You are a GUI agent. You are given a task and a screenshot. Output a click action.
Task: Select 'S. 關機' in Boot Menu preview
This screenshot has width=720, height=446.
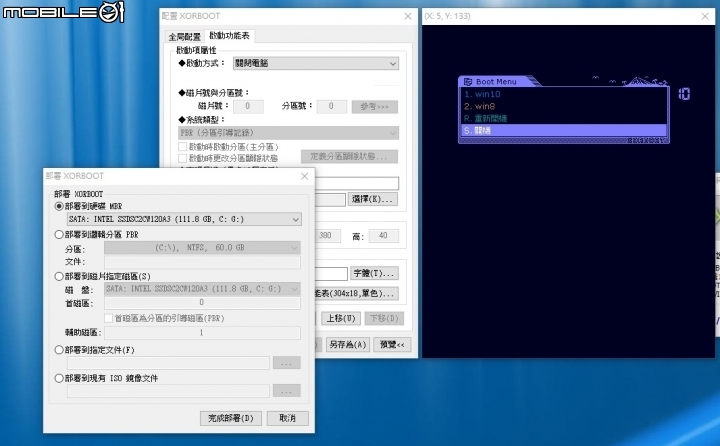tap(563, 130)
